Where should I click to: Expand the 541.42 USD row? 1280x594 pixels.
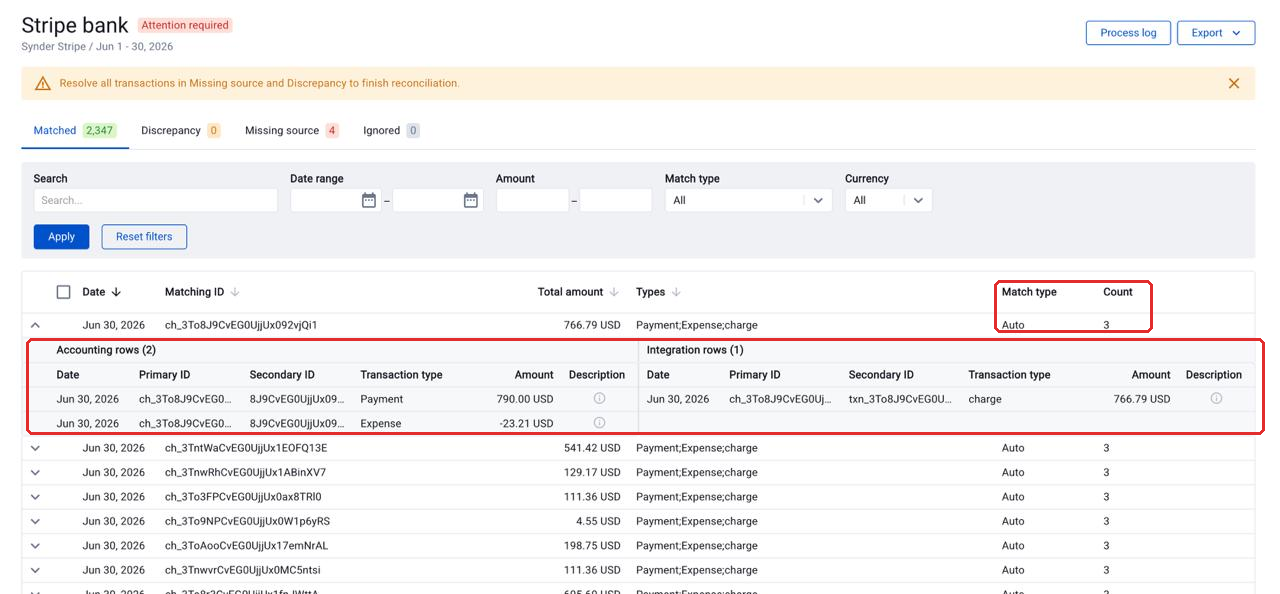pyautogui.click(x=35, y=448)
